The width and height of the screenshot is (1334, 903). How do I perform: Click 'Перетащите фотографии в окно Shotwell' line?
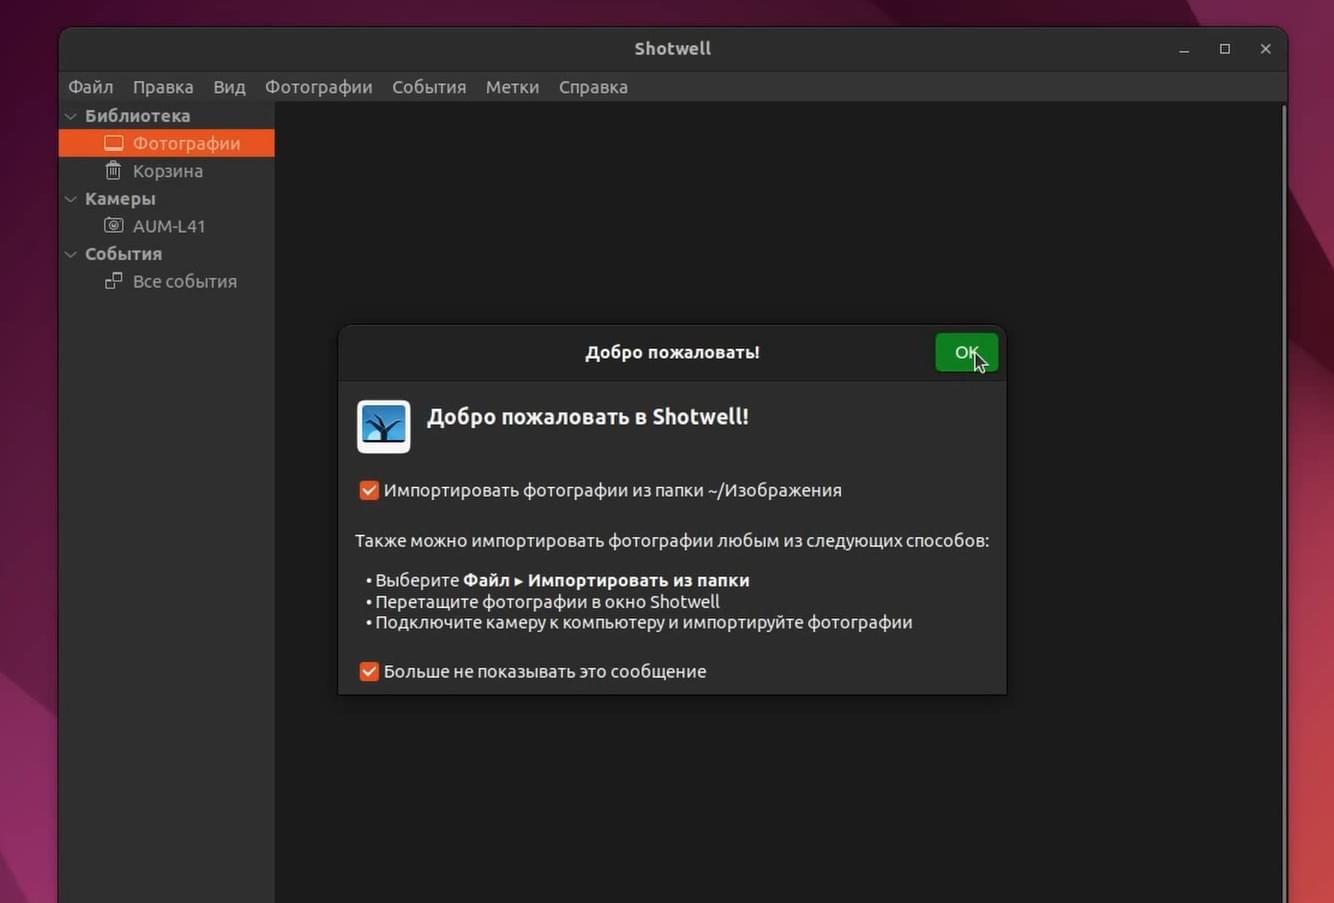547,602
